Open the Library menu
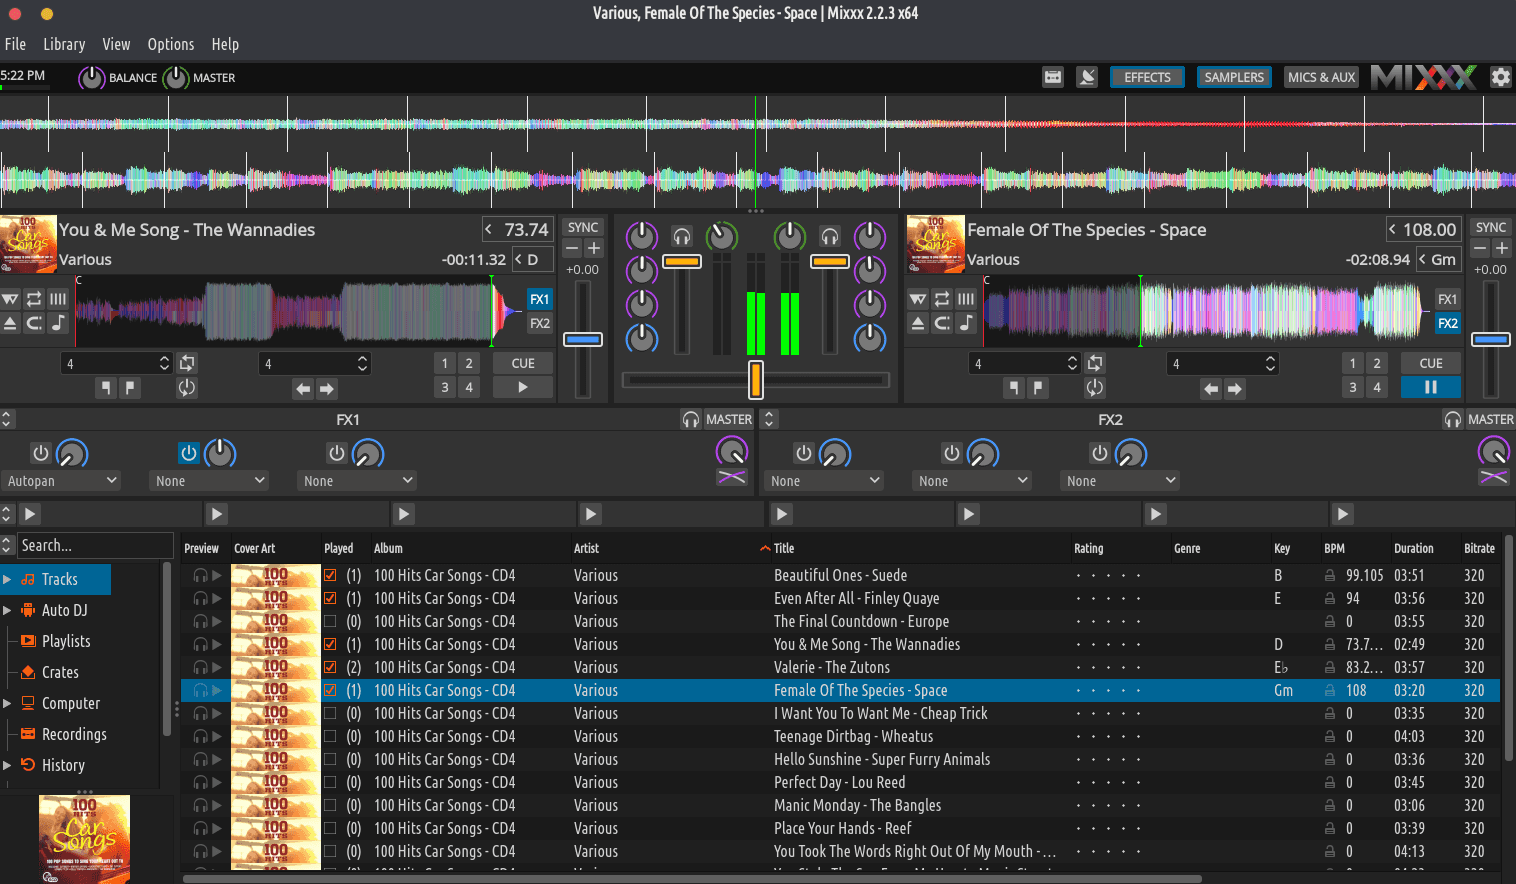1516x884 pixels. (x=64, y=44)
